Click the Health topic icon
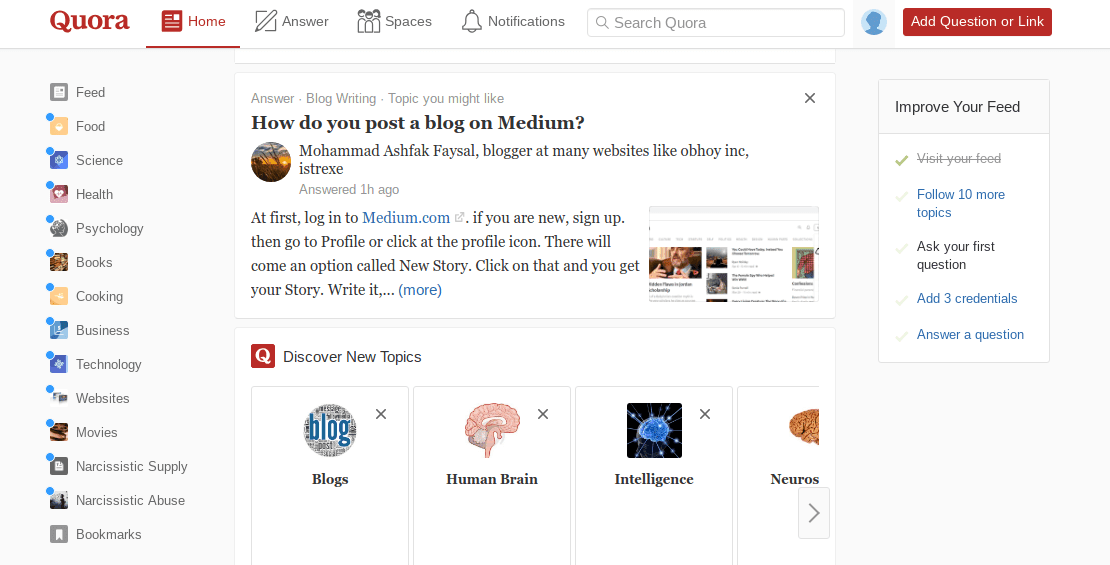This screenshot has width=1110, height=565. click(x=59, y=194)
